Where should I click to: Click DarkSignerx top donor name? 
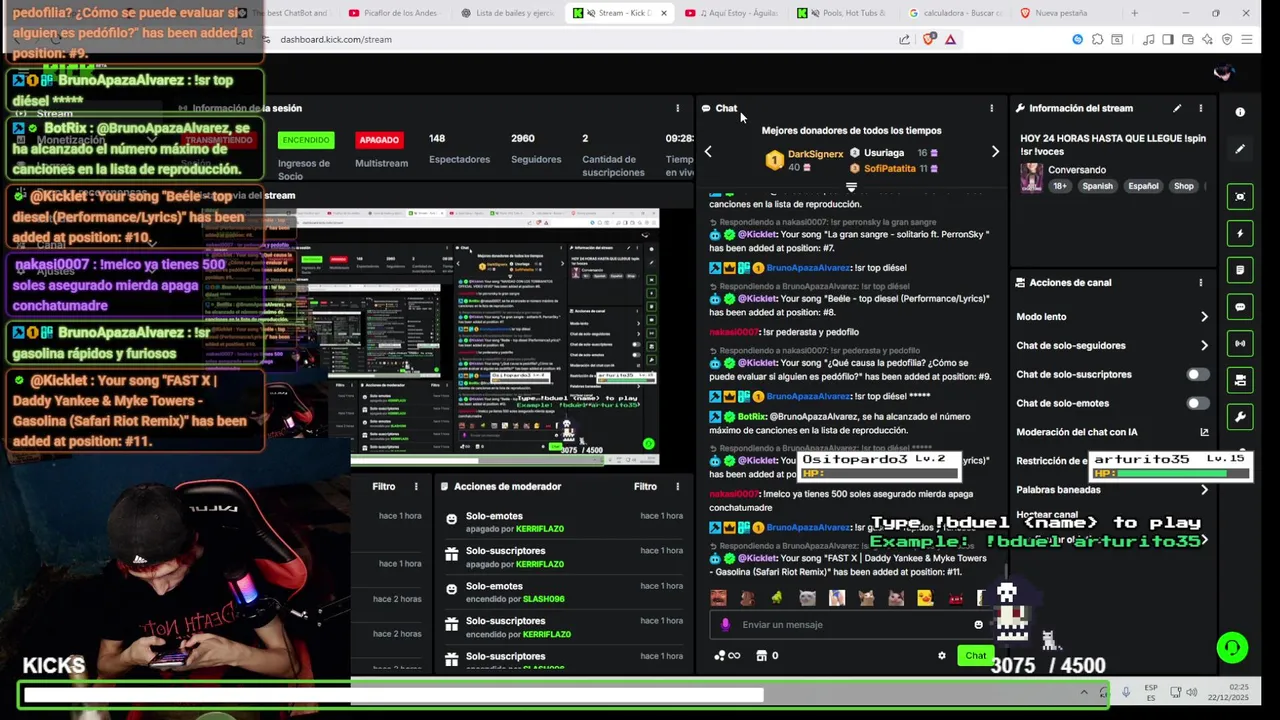coord(816,154)
